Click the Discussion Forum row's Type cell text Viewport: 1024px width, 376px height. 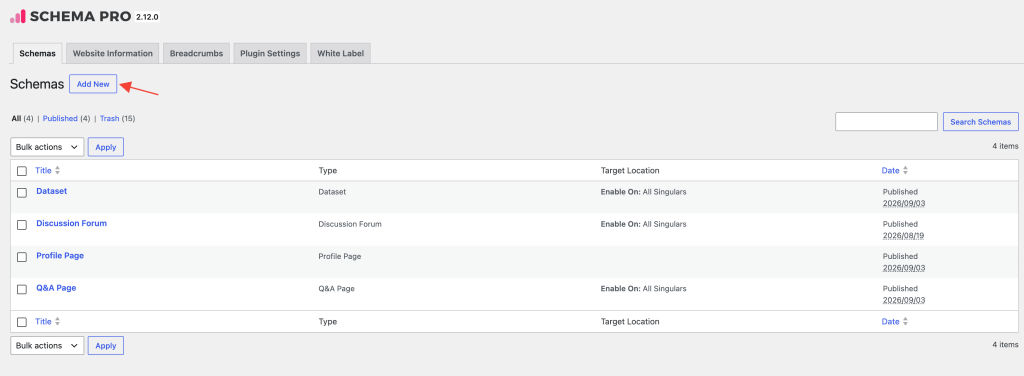pyautogui.click(x=350, y=224)
